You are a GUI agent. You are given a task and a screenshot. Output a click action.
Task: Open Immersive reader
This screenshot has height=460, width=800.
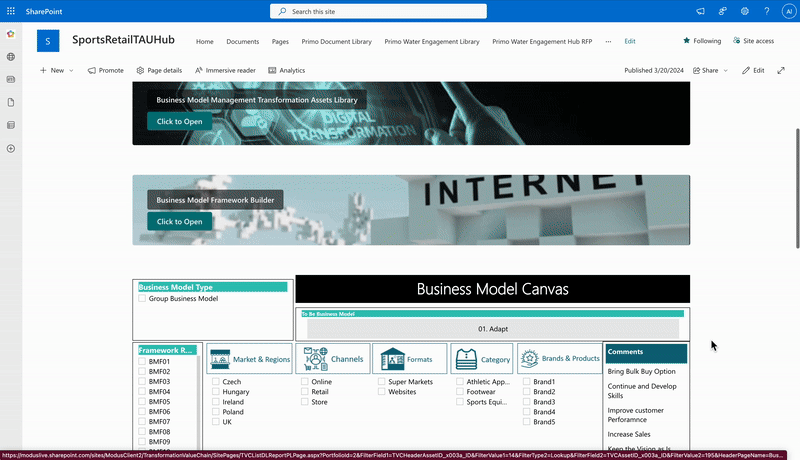(225, 70)
